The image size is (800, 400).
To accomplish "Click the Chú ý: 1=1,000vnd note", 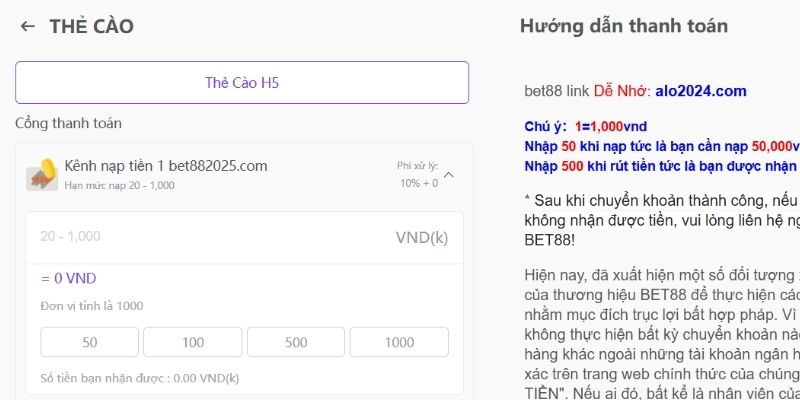I will 586,127.
